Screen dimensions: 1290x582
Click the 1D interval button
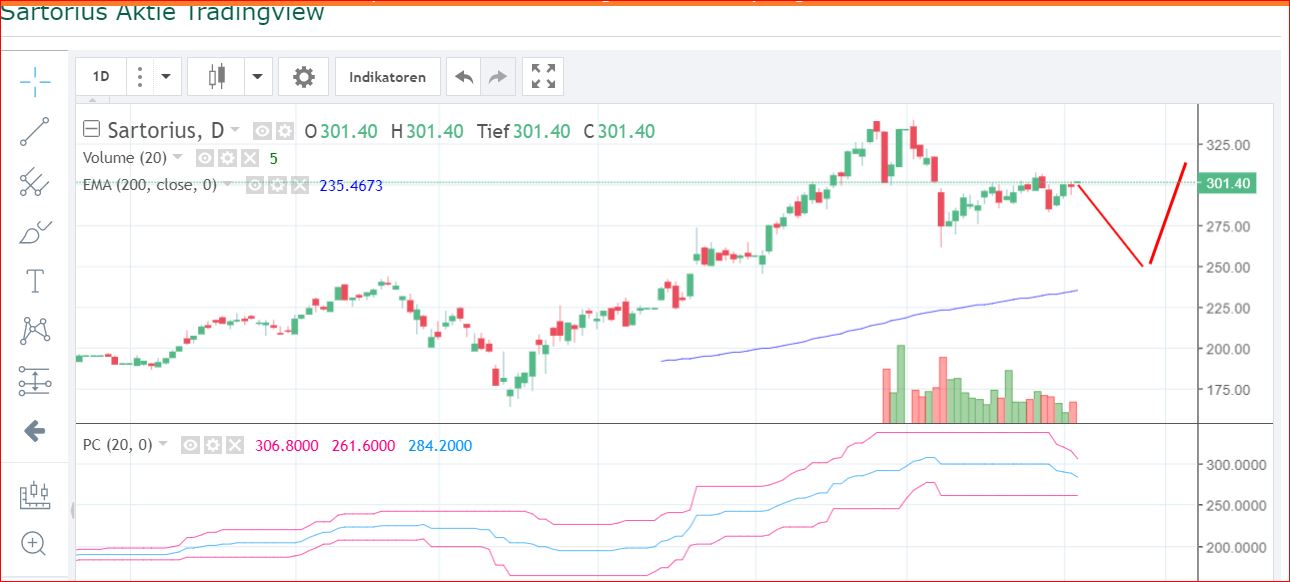tap(101, 77)
